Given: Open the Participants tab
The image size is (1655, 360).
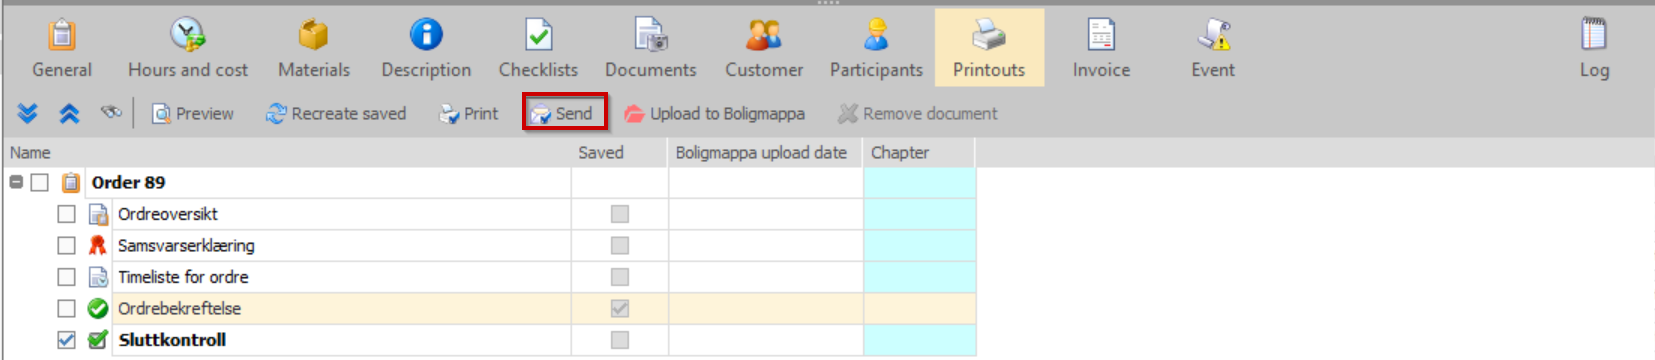Looking at the screenshot, I should [876, 48].
